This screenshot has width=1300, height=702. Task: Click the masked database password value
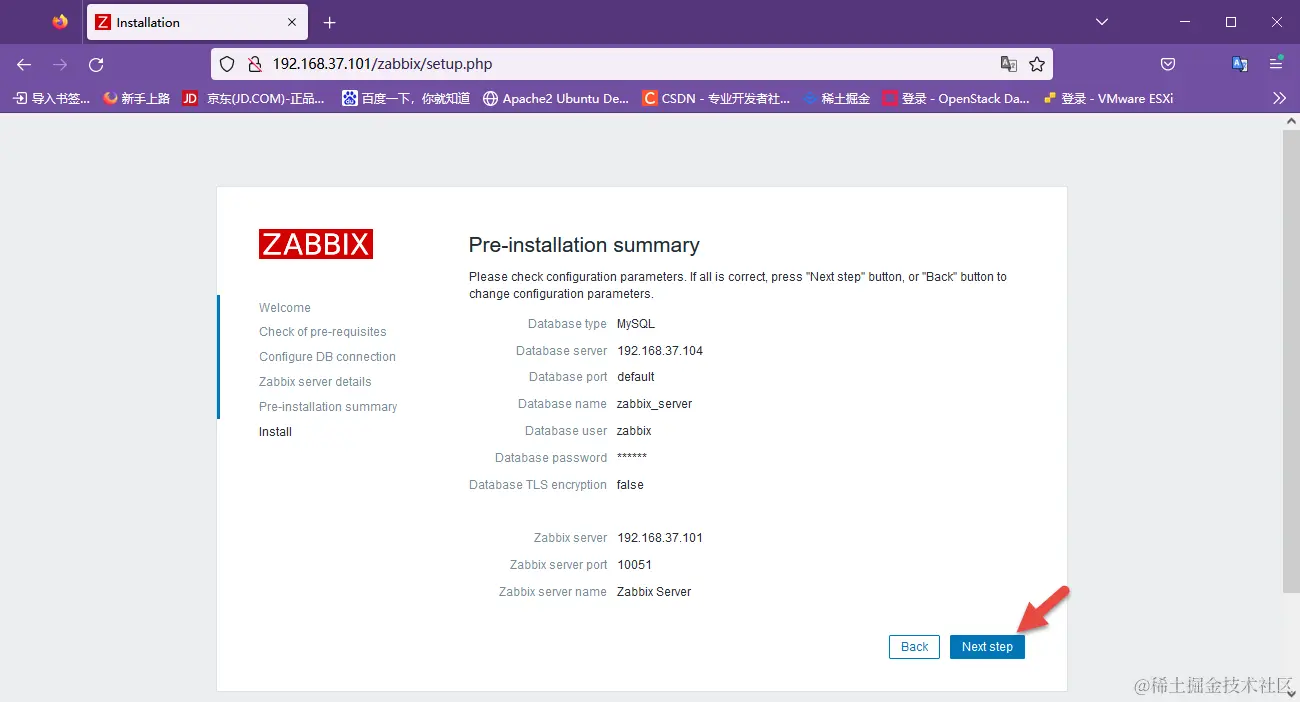tap(632, 458)
